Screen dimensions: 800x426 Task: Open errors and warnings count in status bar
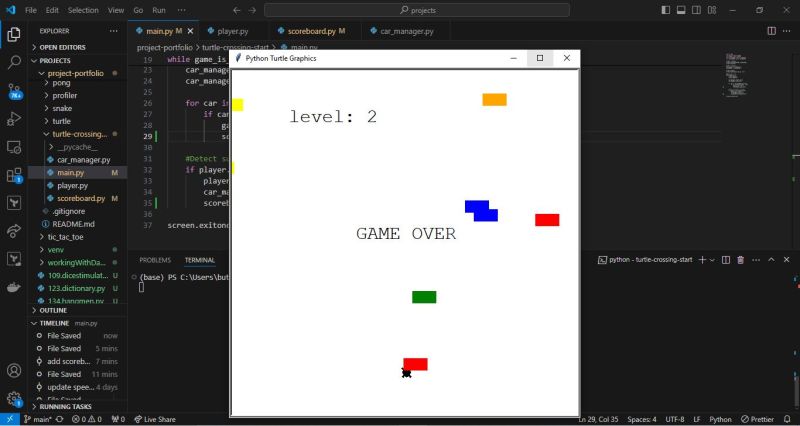click(x=87, y=419)
